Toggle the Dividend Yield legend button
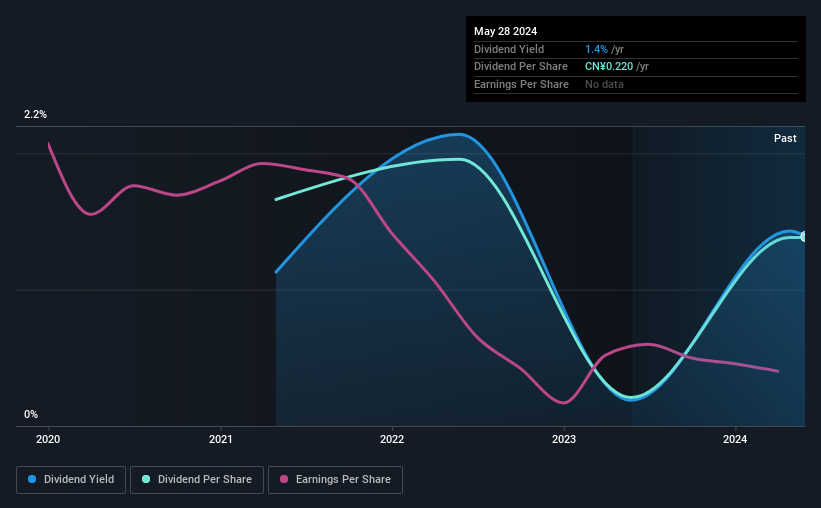This screenshot has height=508, width=821. click(71, 479)
